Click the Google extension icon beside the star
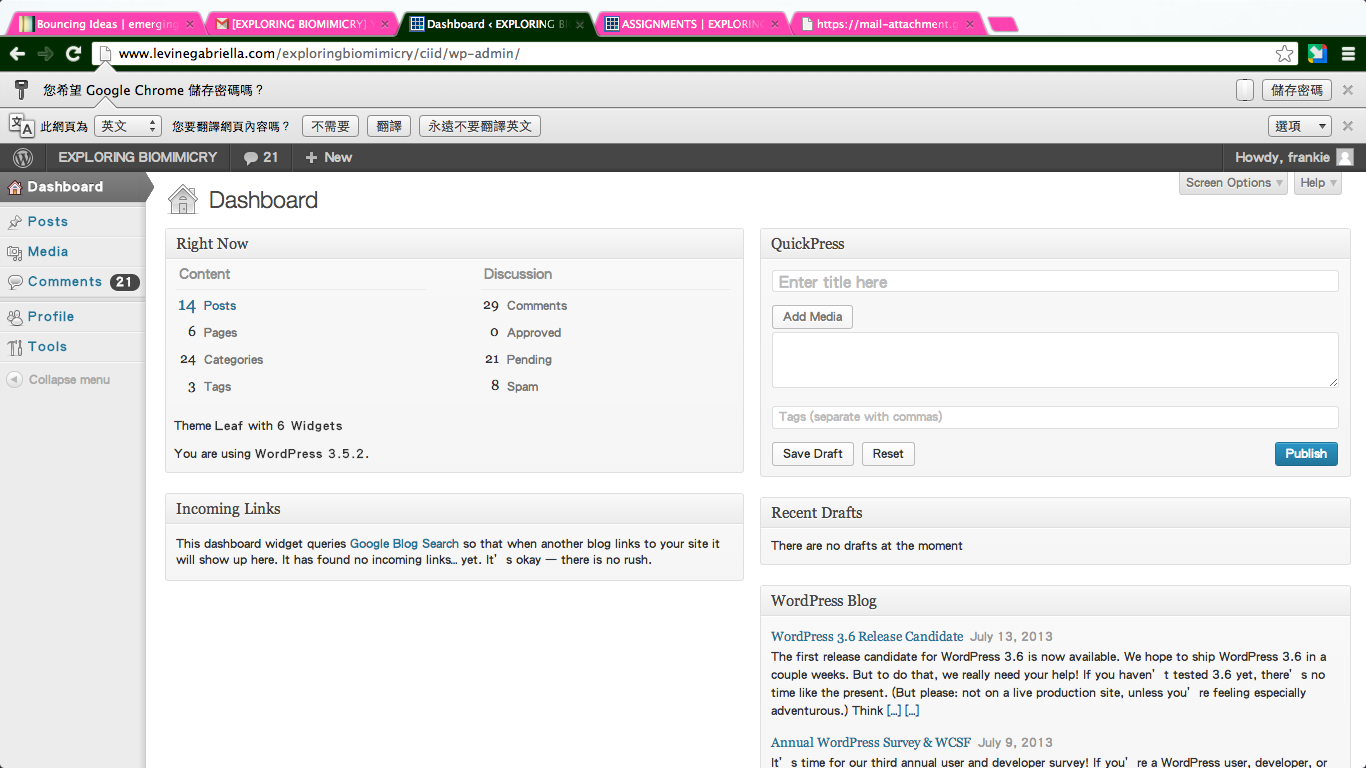The image size is (1366, 768). (x=1317, y=54)
